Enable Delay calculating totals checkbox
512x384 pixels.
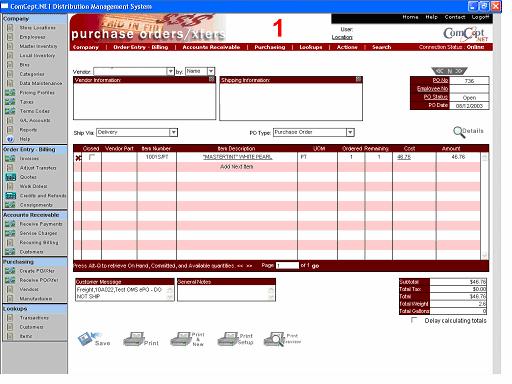click(x=414, y=320)
